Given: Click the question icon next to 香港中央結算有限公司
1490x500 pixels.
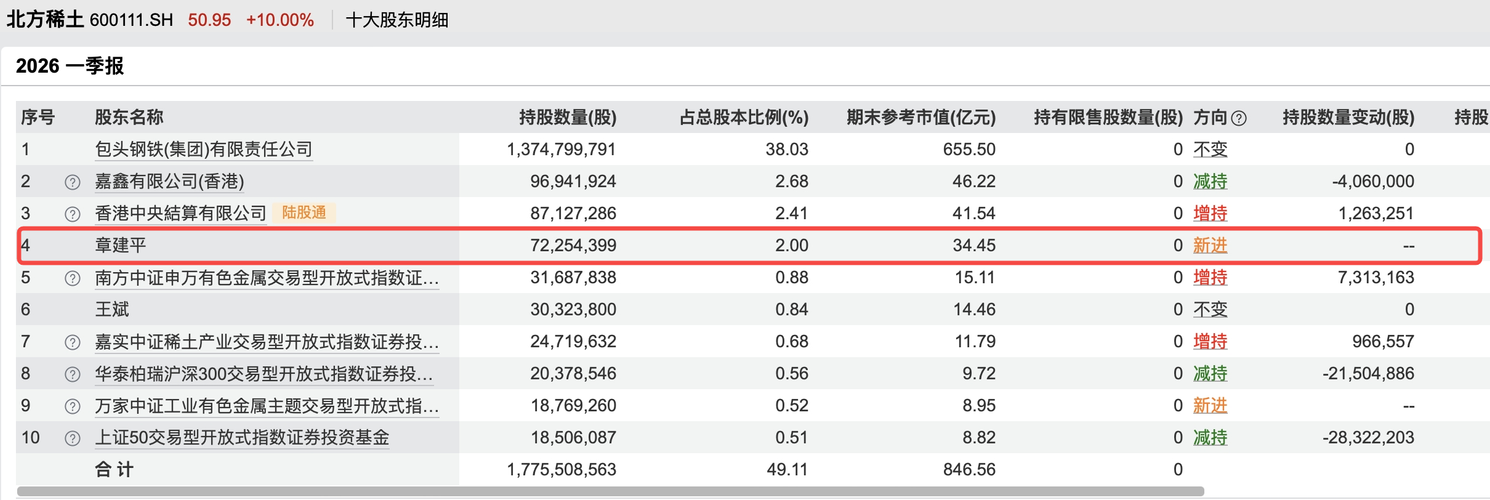Looking at the screenshot, I should [72, 214].
